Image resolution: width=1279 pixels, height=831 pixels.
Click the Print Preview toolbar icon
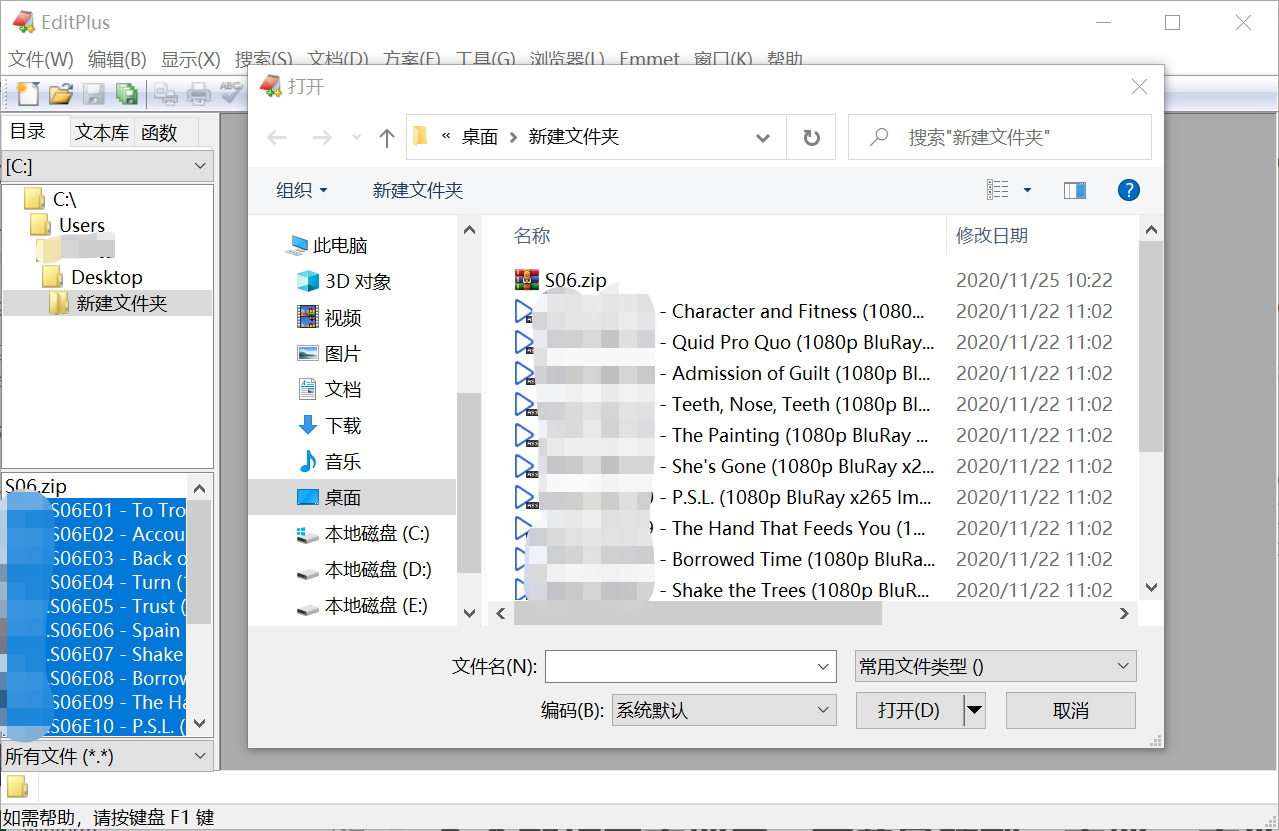coord(165,94)
